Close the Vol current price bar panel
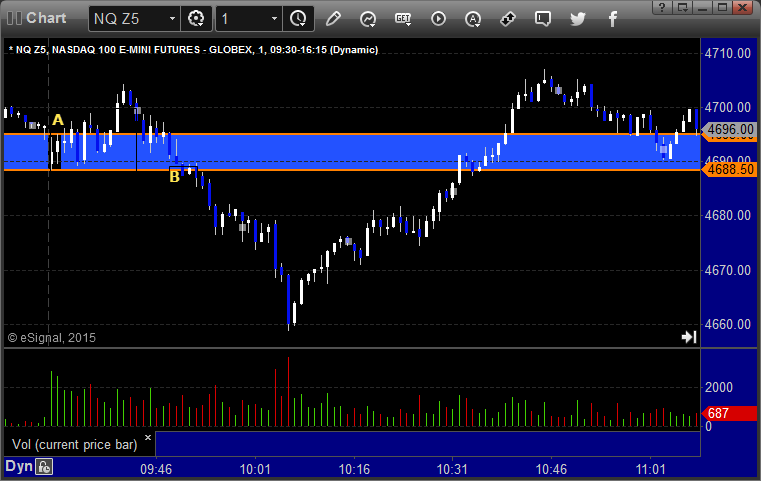761x481 pixels. (x=148, y=437)
